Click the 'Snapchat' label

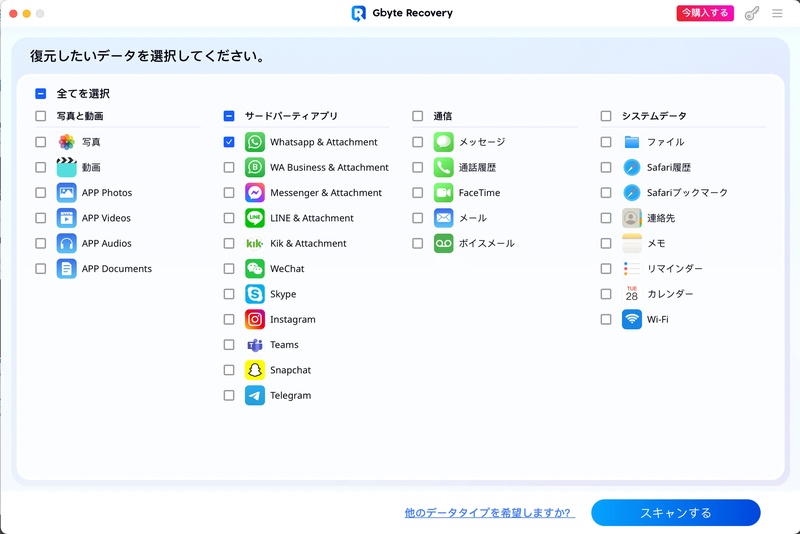[290, 370]
